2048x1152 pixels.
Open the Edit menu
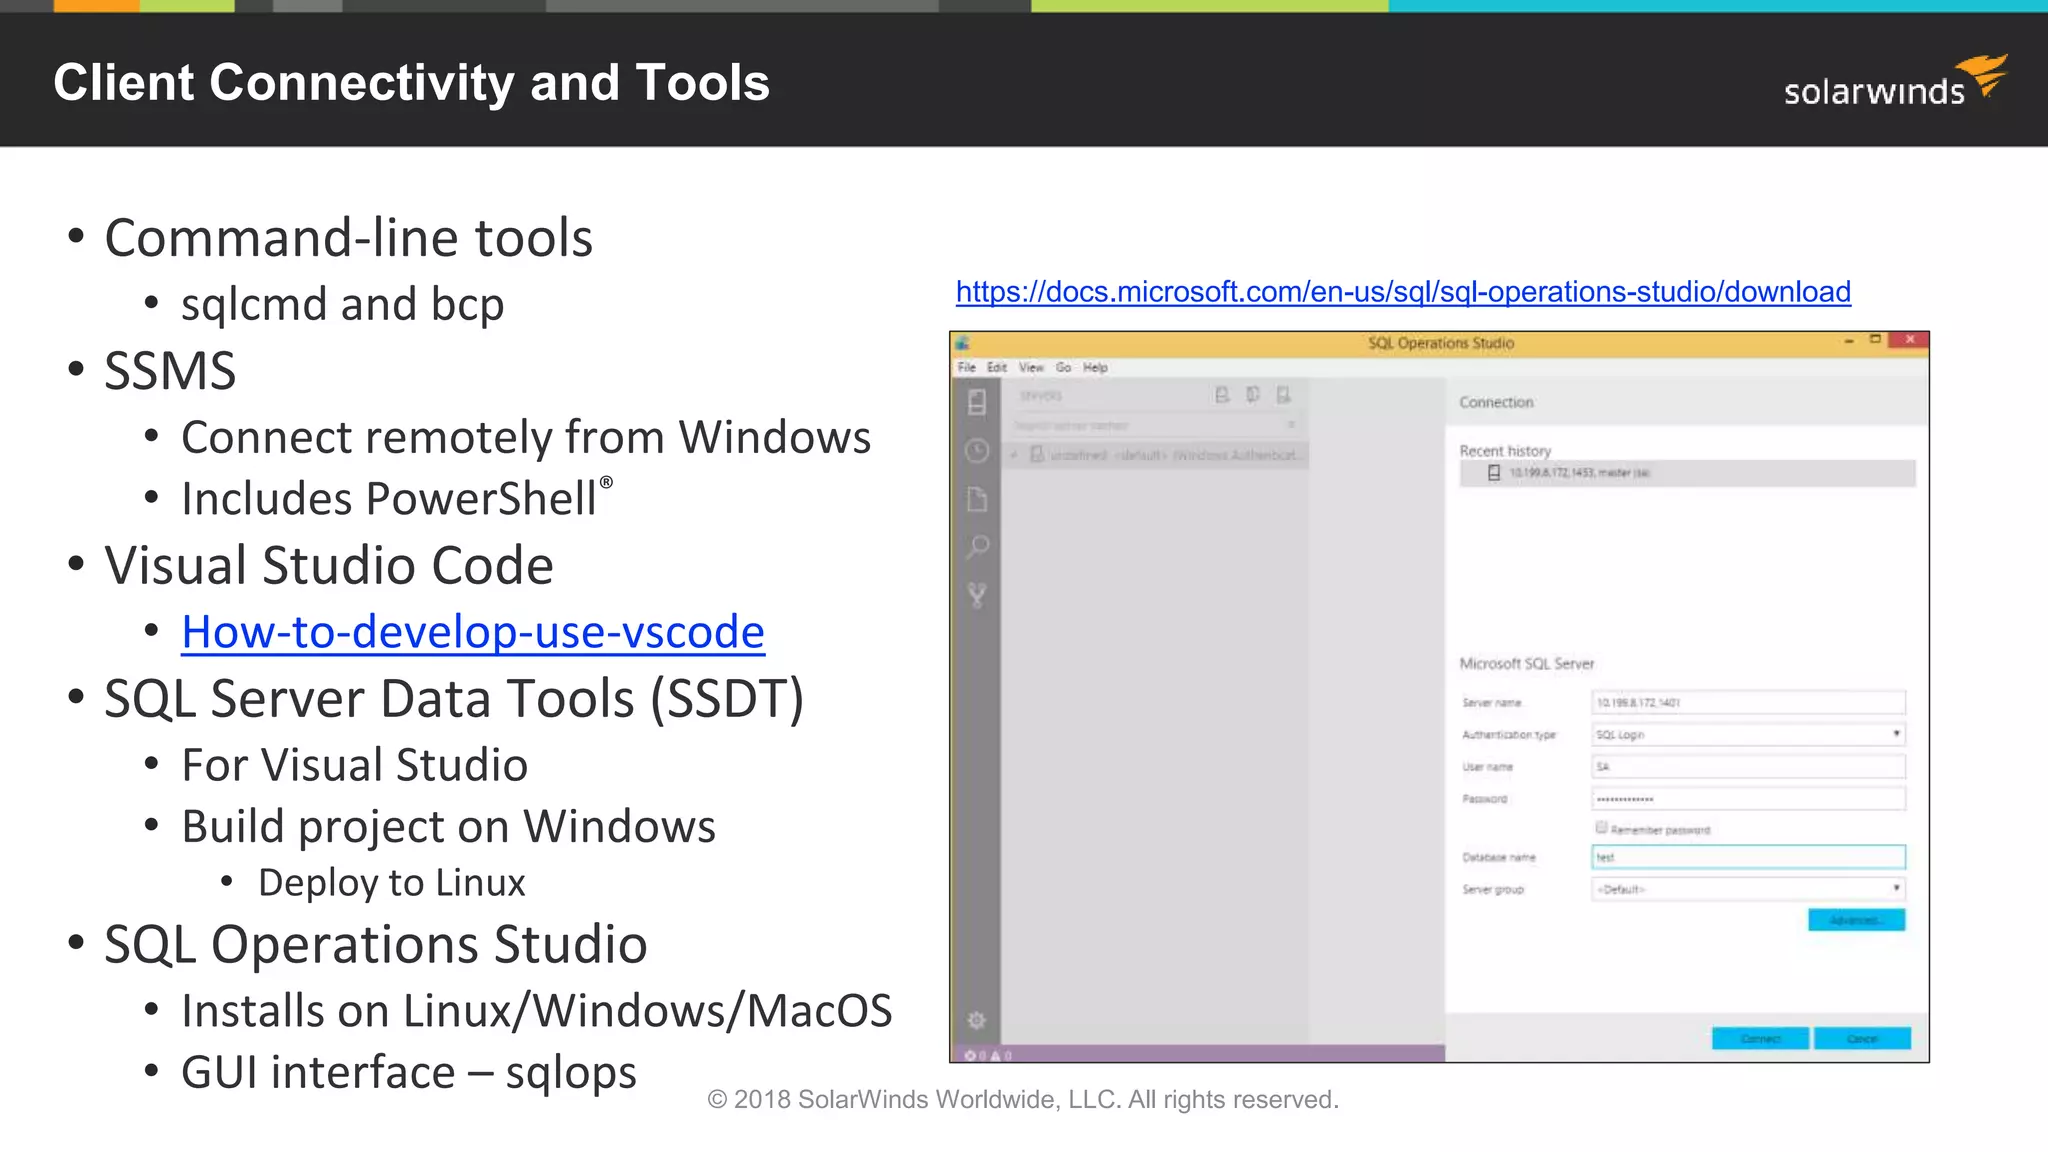pyautogui.click(x=997, y=367)
